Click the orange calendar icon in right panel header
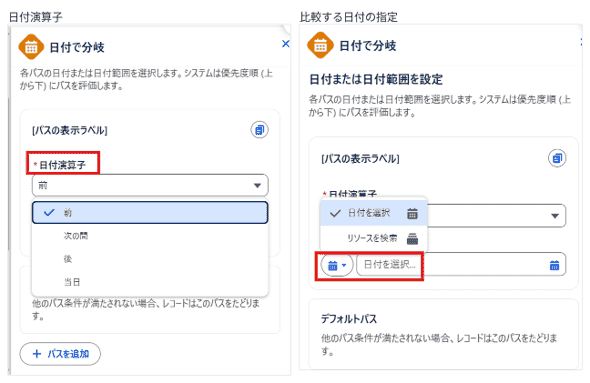The image size is (590, 383). point(320,46)
